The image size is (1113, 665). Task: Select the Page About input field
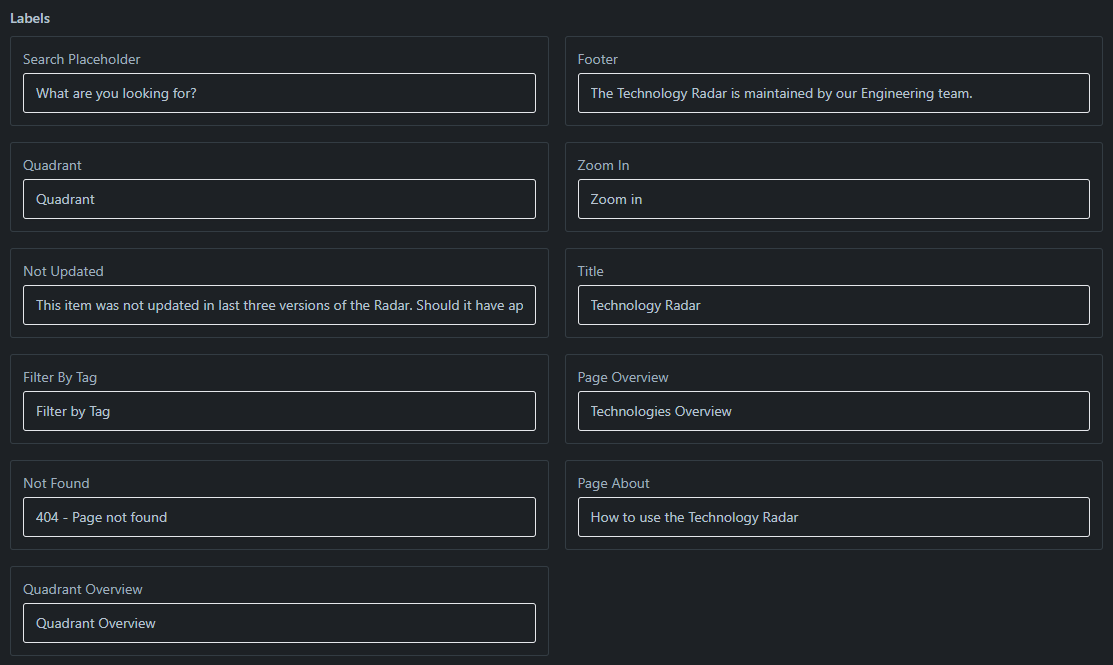pyautogui.click(x=833, y=517)
